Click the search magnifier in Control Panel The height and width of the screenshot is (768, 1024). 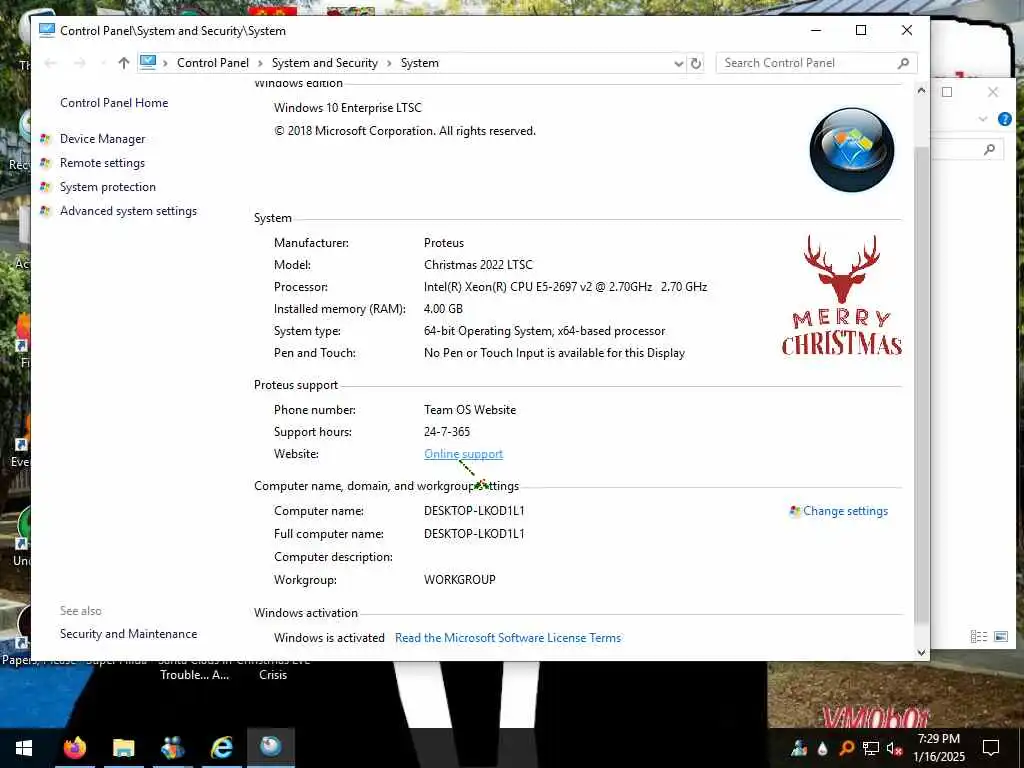[x=903, y=63]
